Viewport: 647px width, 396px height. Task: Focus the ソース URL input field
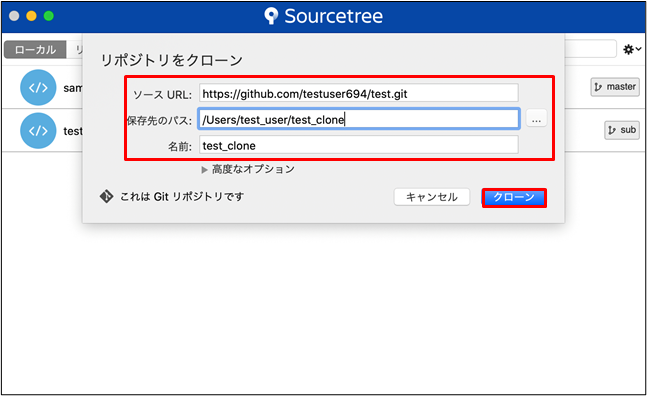tap(359, 93)
